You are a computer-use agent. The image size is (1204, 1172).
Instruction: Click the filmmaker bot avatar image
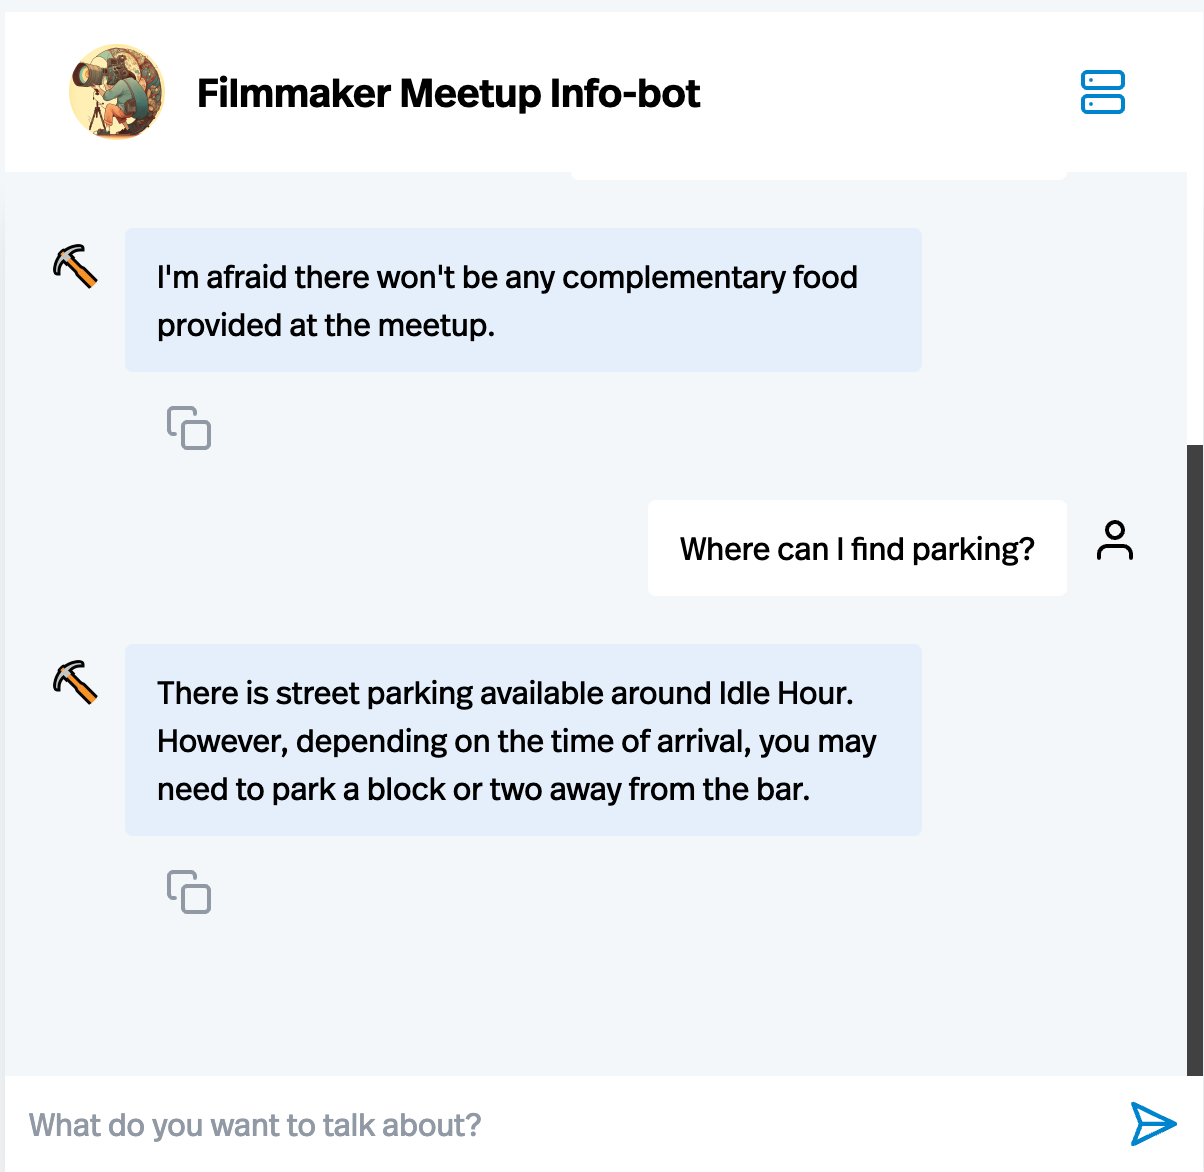click(x=117, y=92)
